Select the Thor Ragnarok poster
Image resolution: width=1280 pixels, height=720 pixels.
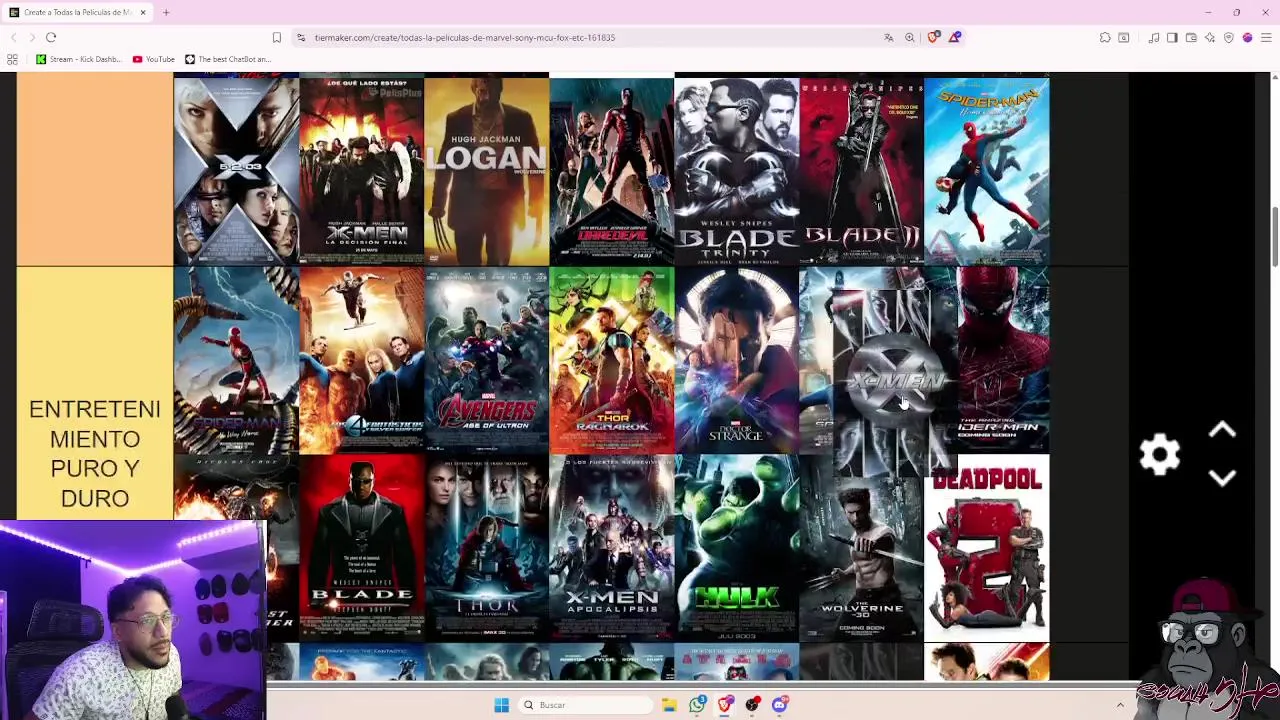coord(611,359)
